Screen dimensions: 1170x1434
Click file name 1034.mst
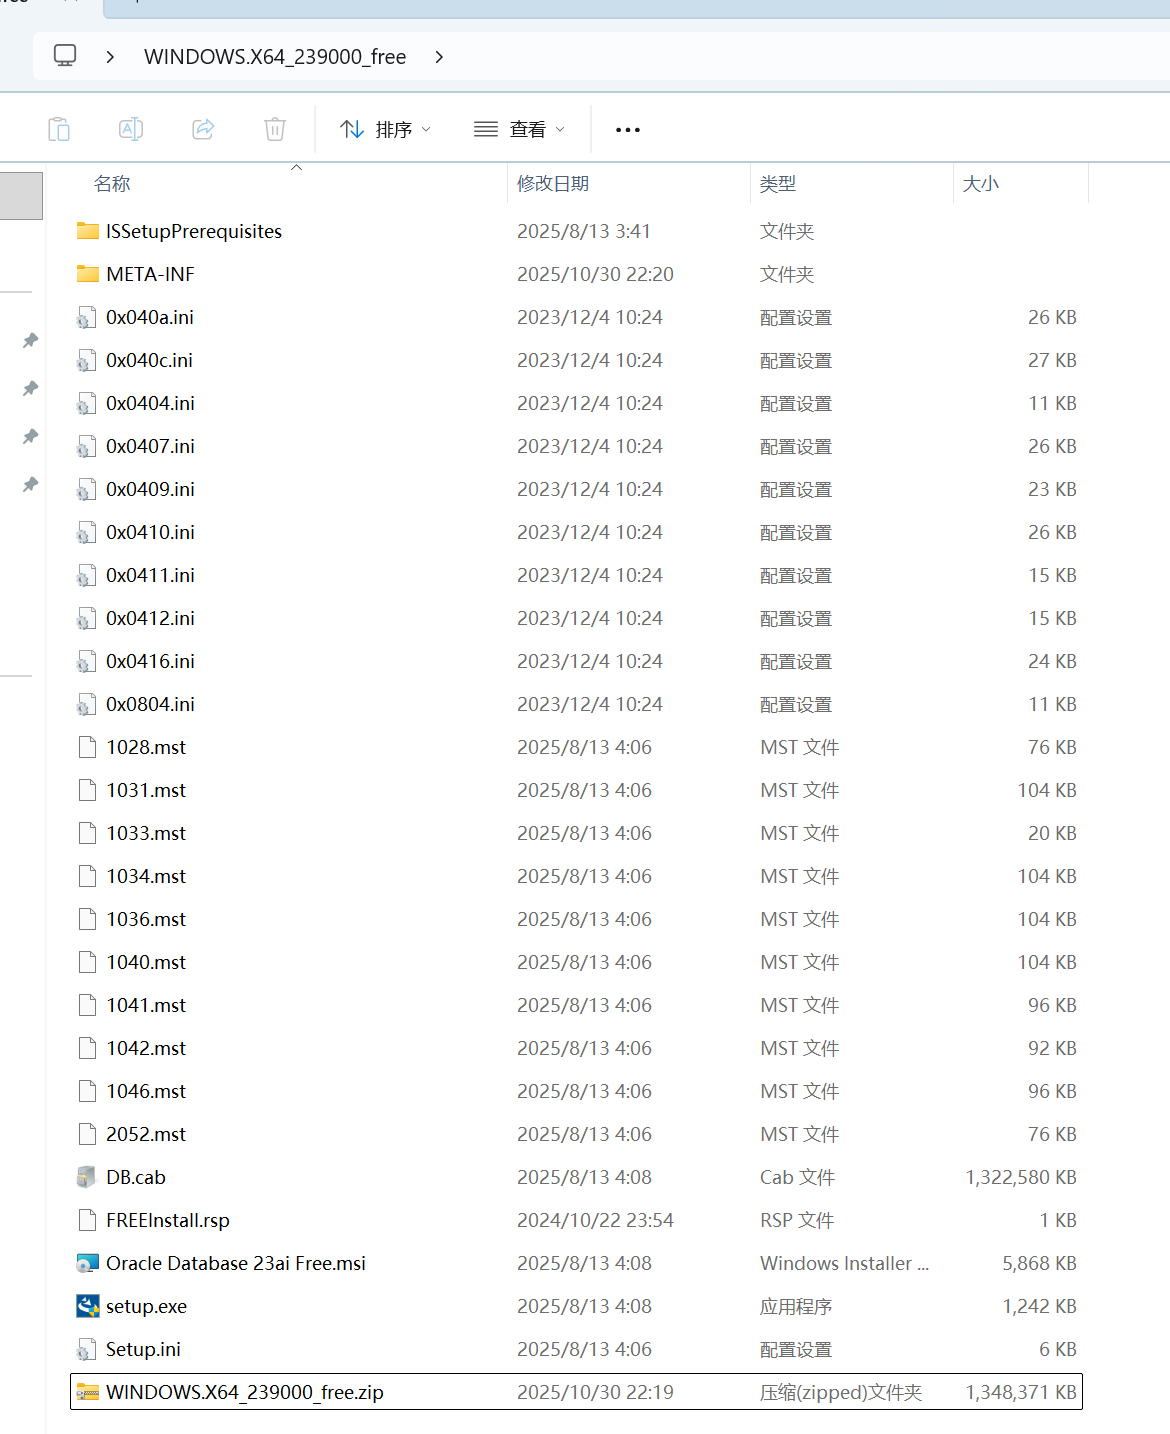pyautogui.click(x=146, y=876)
